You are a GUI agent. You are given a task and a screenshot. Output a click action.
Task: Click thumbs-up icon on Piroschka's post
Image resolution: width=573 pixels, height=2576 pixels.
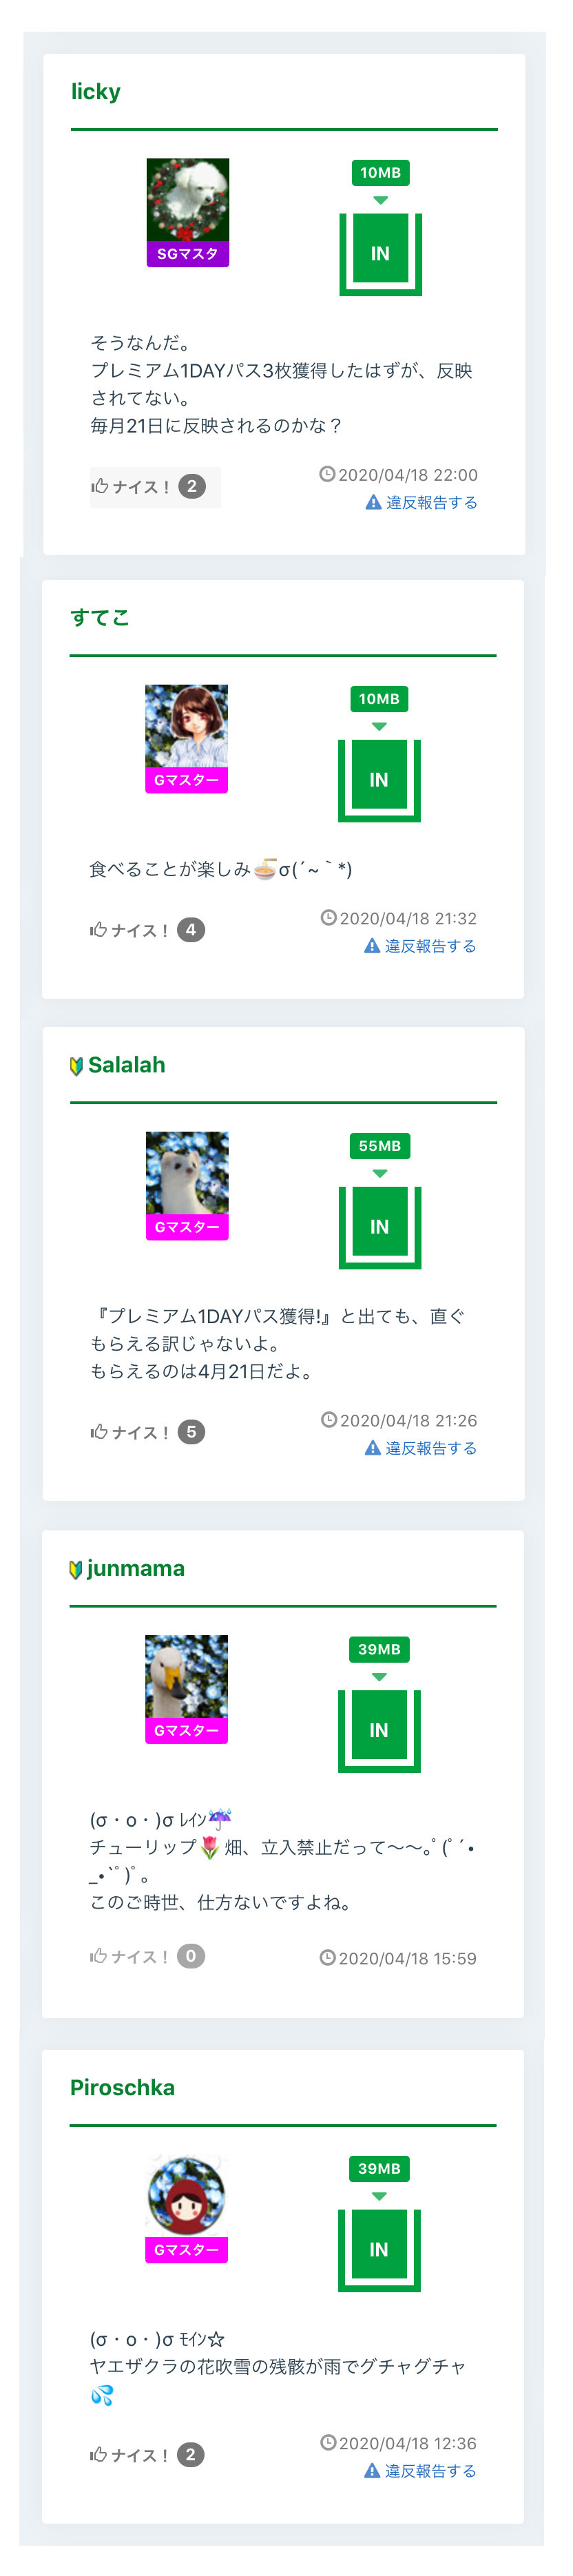pos(98,2454)
